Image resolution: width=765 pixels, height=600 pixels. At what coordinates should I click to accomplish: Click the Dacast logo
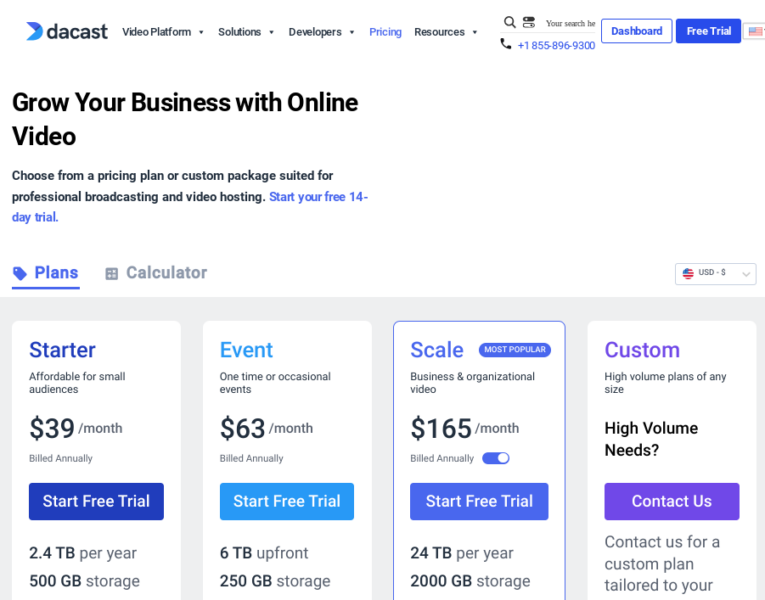pyautogui.click(x=67, y=31)
